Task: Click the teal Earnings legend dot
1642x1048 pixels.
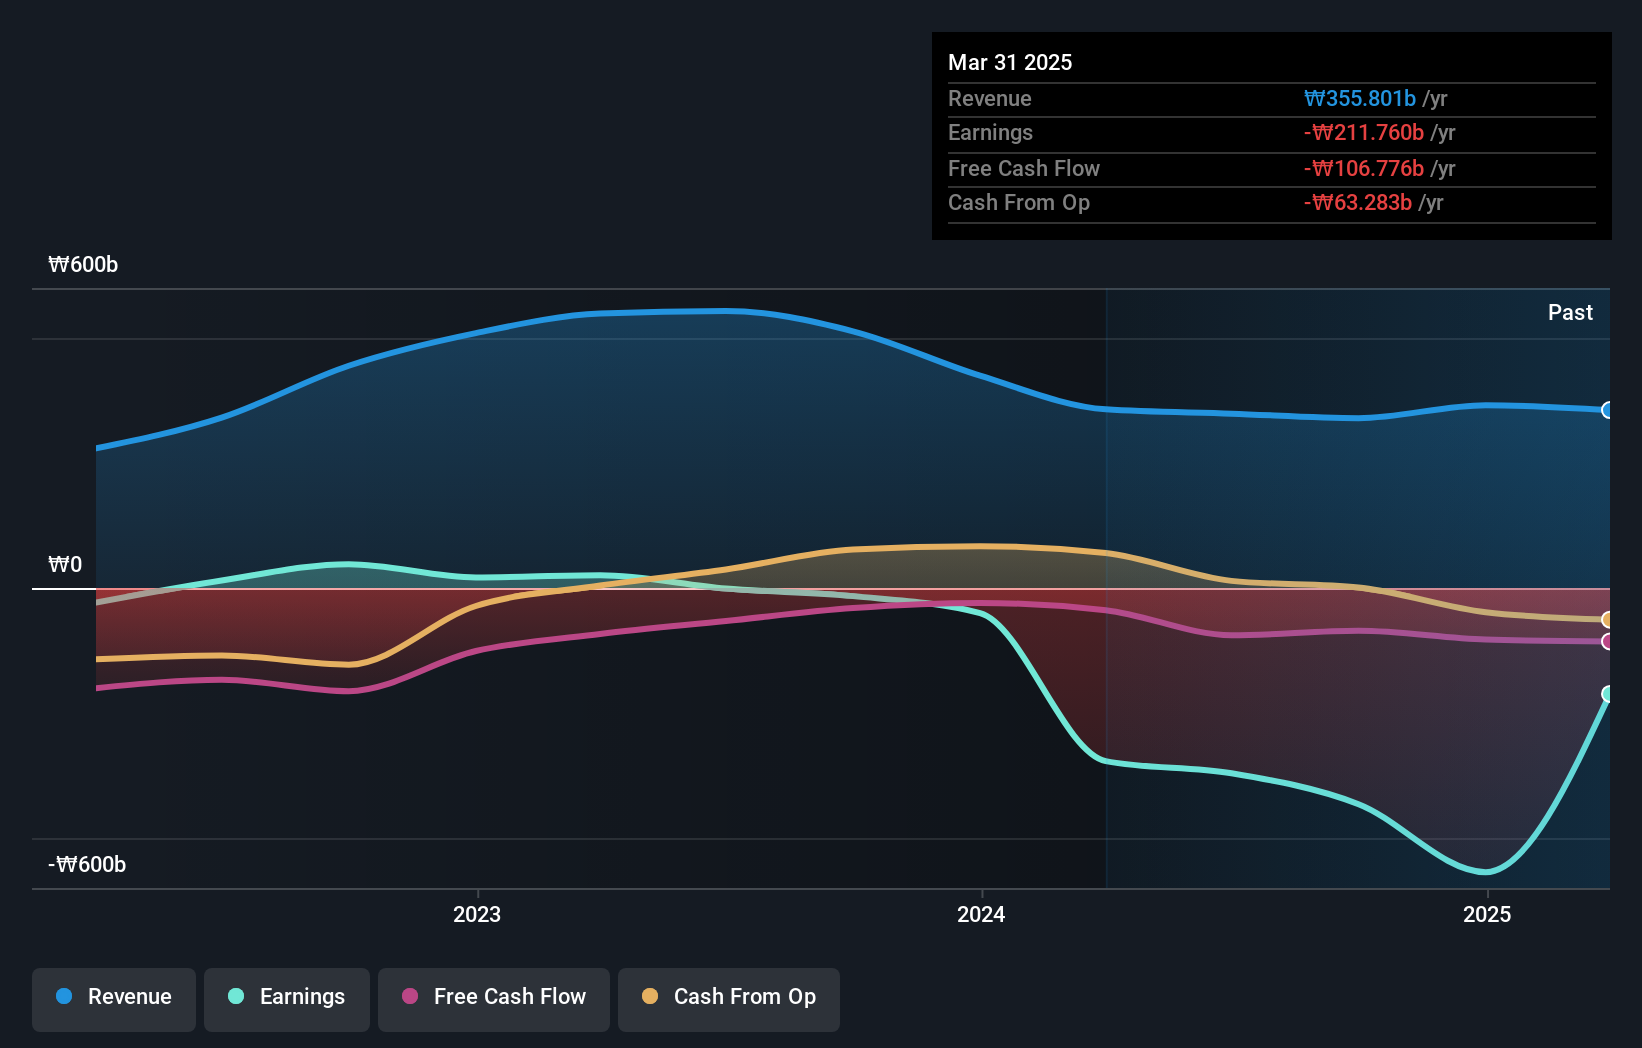Action: [236, 996]
